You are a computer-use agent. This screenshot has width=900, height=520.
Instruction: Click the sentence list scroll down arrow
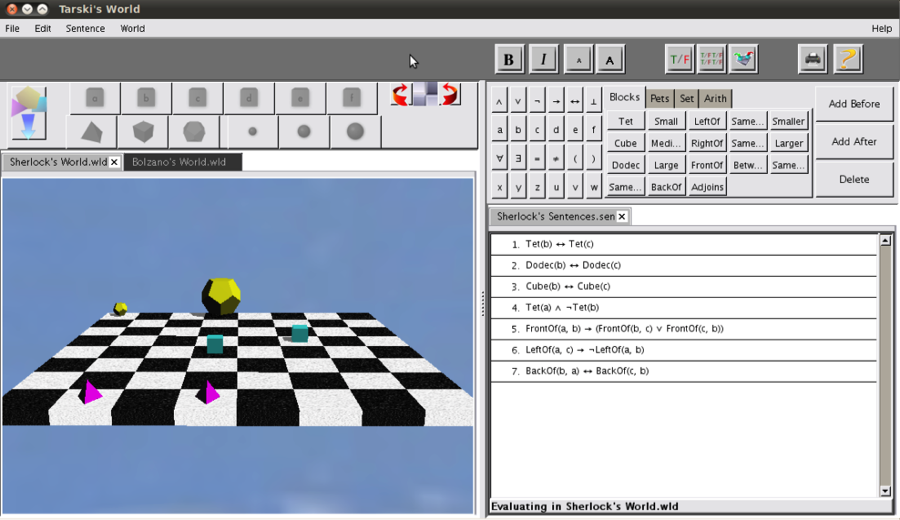pos(885,491)
